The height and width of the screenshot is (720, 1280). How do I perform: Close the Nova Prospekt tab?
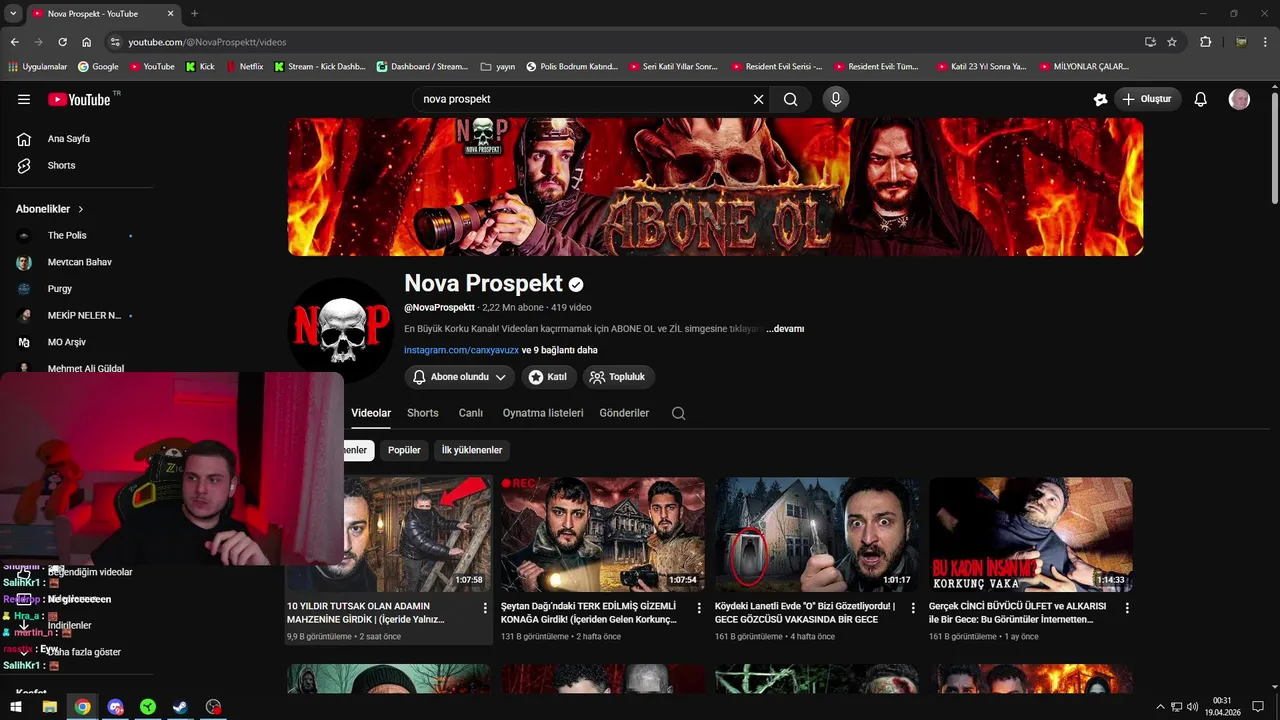click(x=170, y=14)
